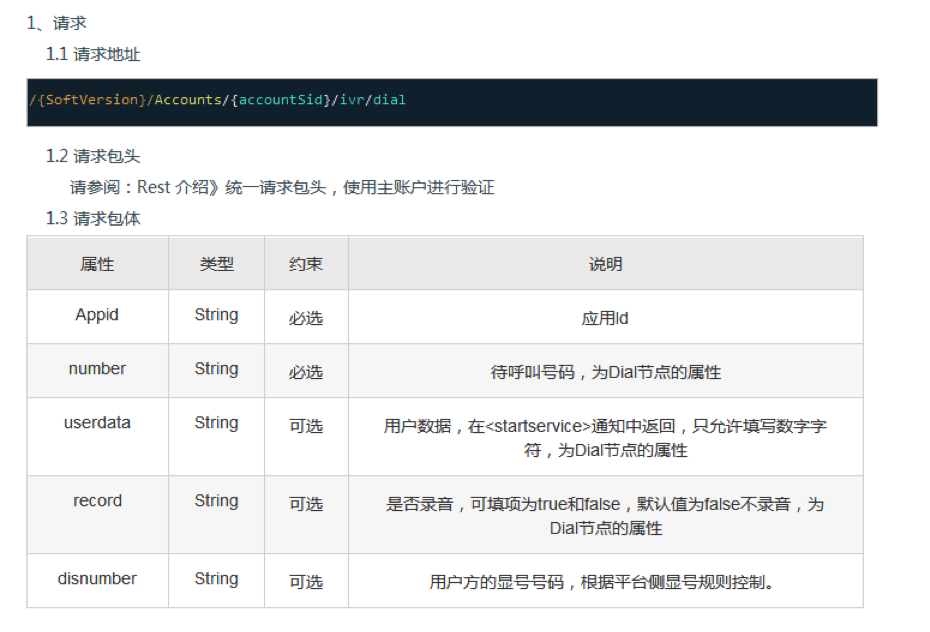Click the /ivr/dial URL code block
The image size is (930, 632).
click(x=452, y=103)
